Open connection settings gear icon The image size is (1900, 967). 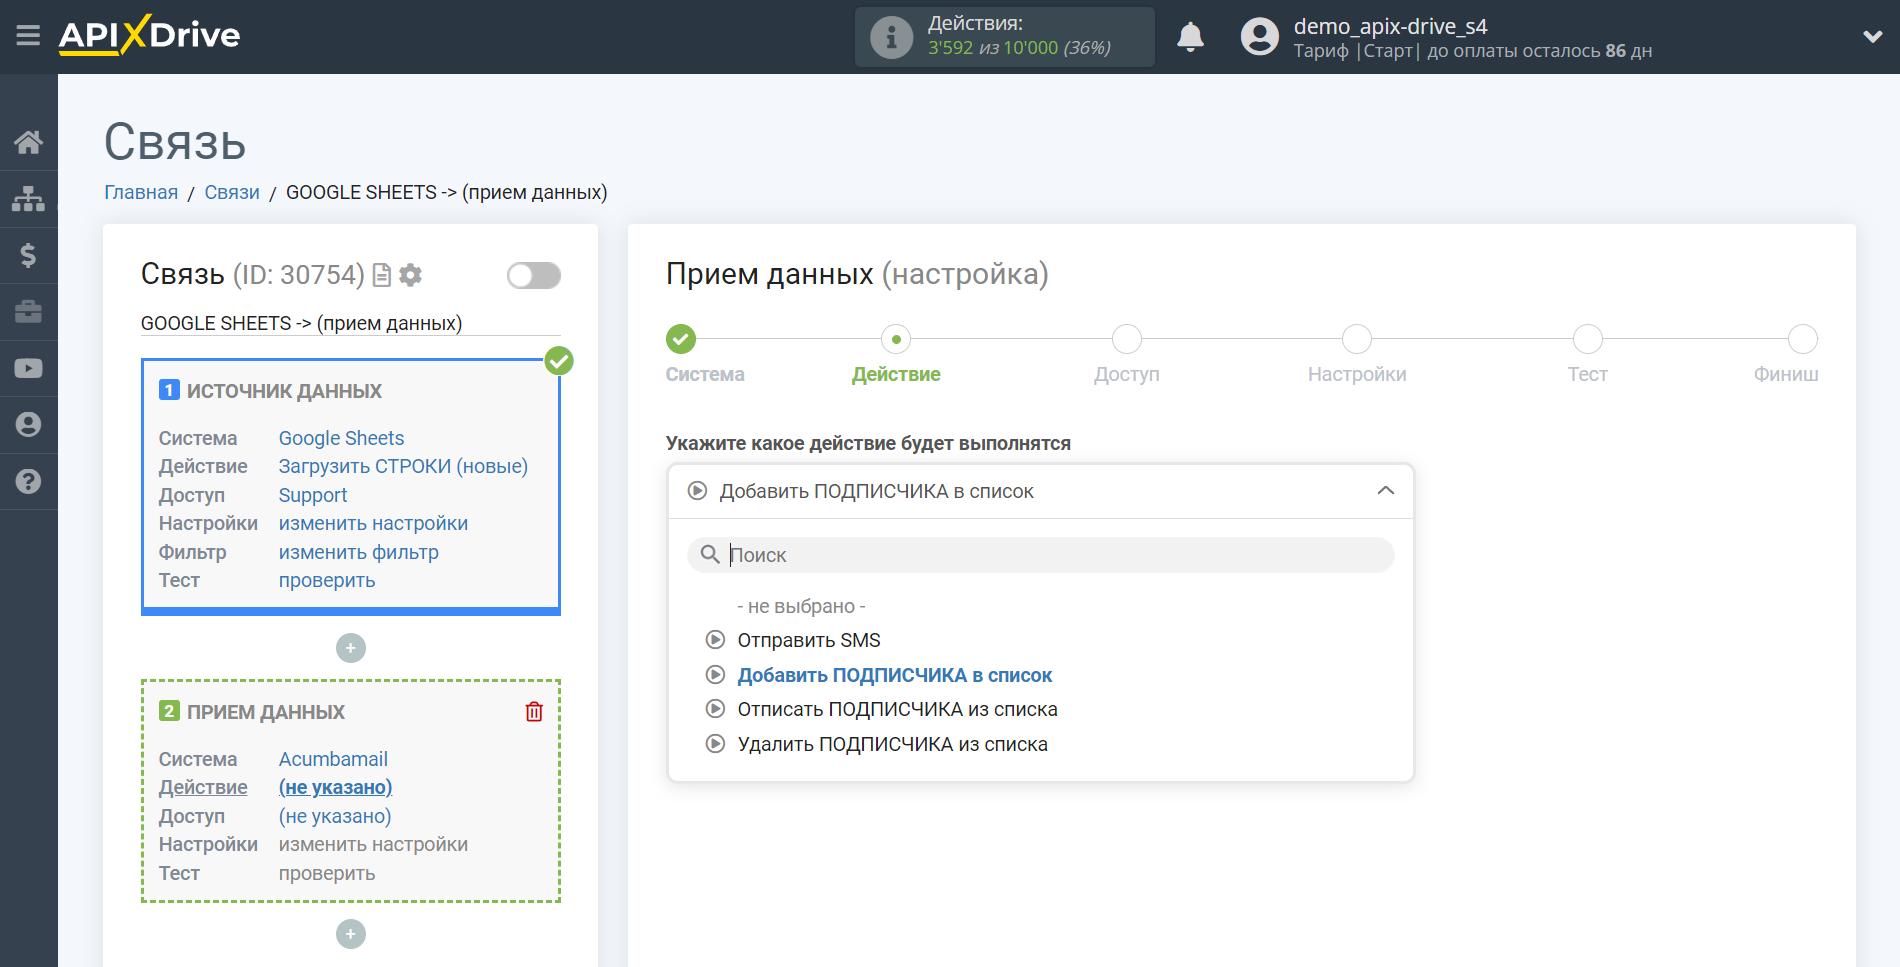(410, 275)
